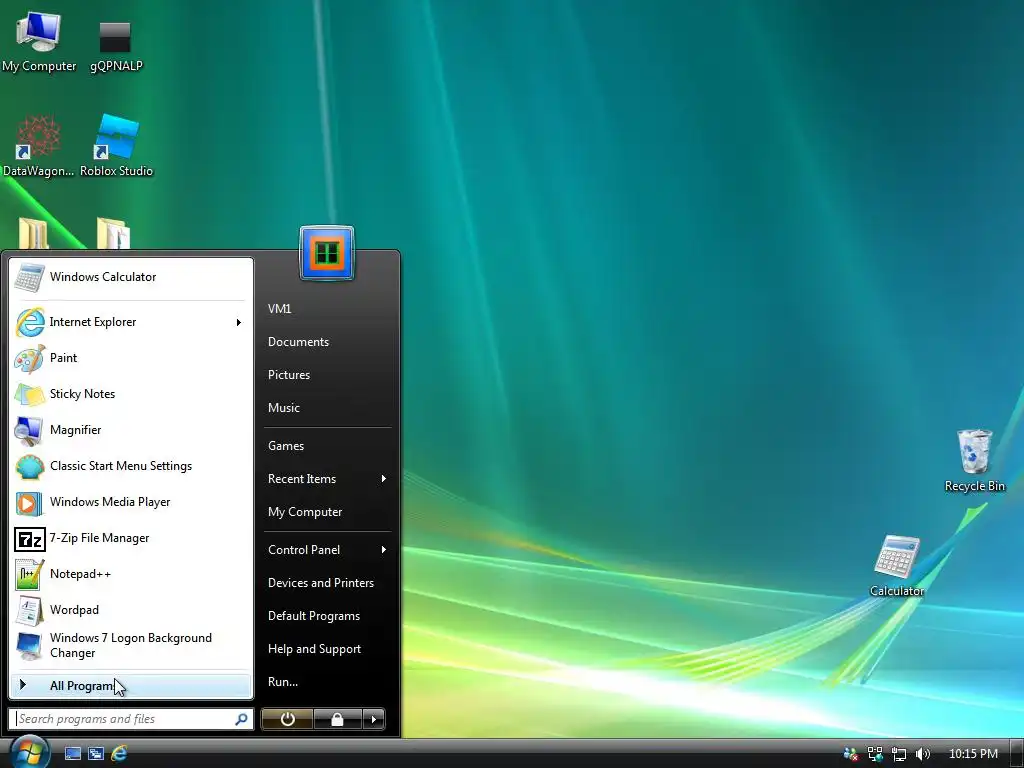Expand Internet Explorer jump list arrow
This screenshot has height=768, width=1024.
pyautogui.click(x=238, y=322)
